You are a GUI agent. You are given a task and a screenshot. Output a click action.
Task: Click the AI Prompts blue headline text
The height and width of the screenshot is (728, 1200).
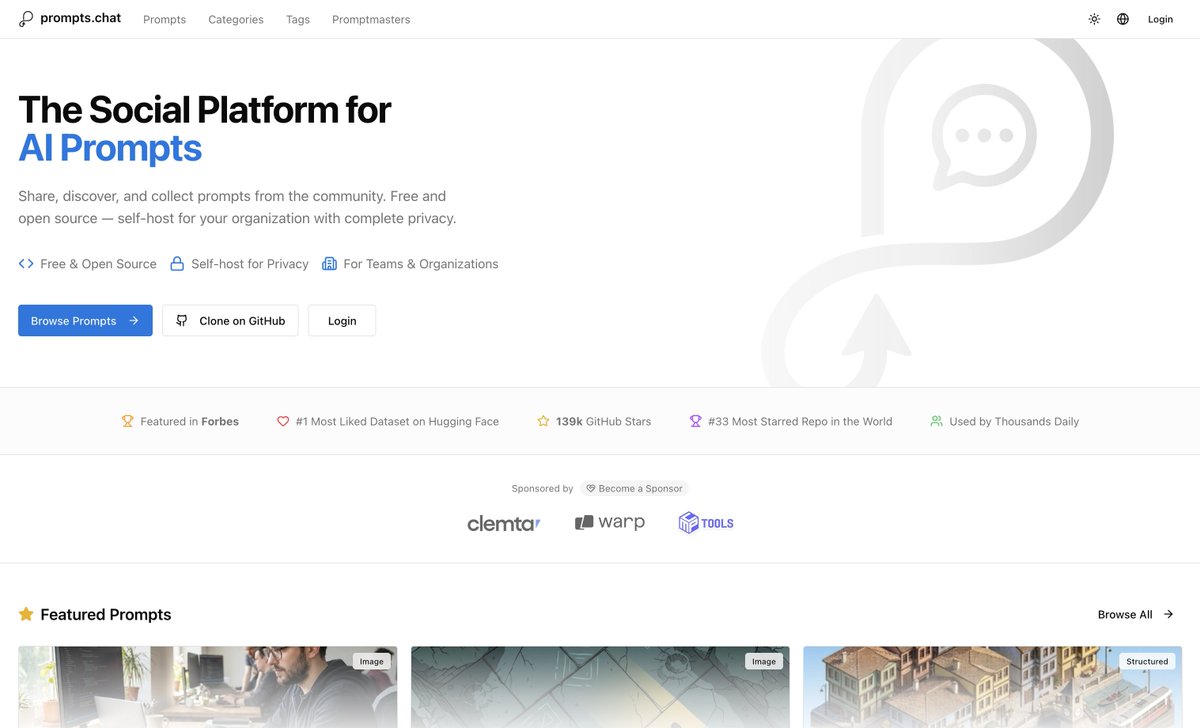point(110,148)
